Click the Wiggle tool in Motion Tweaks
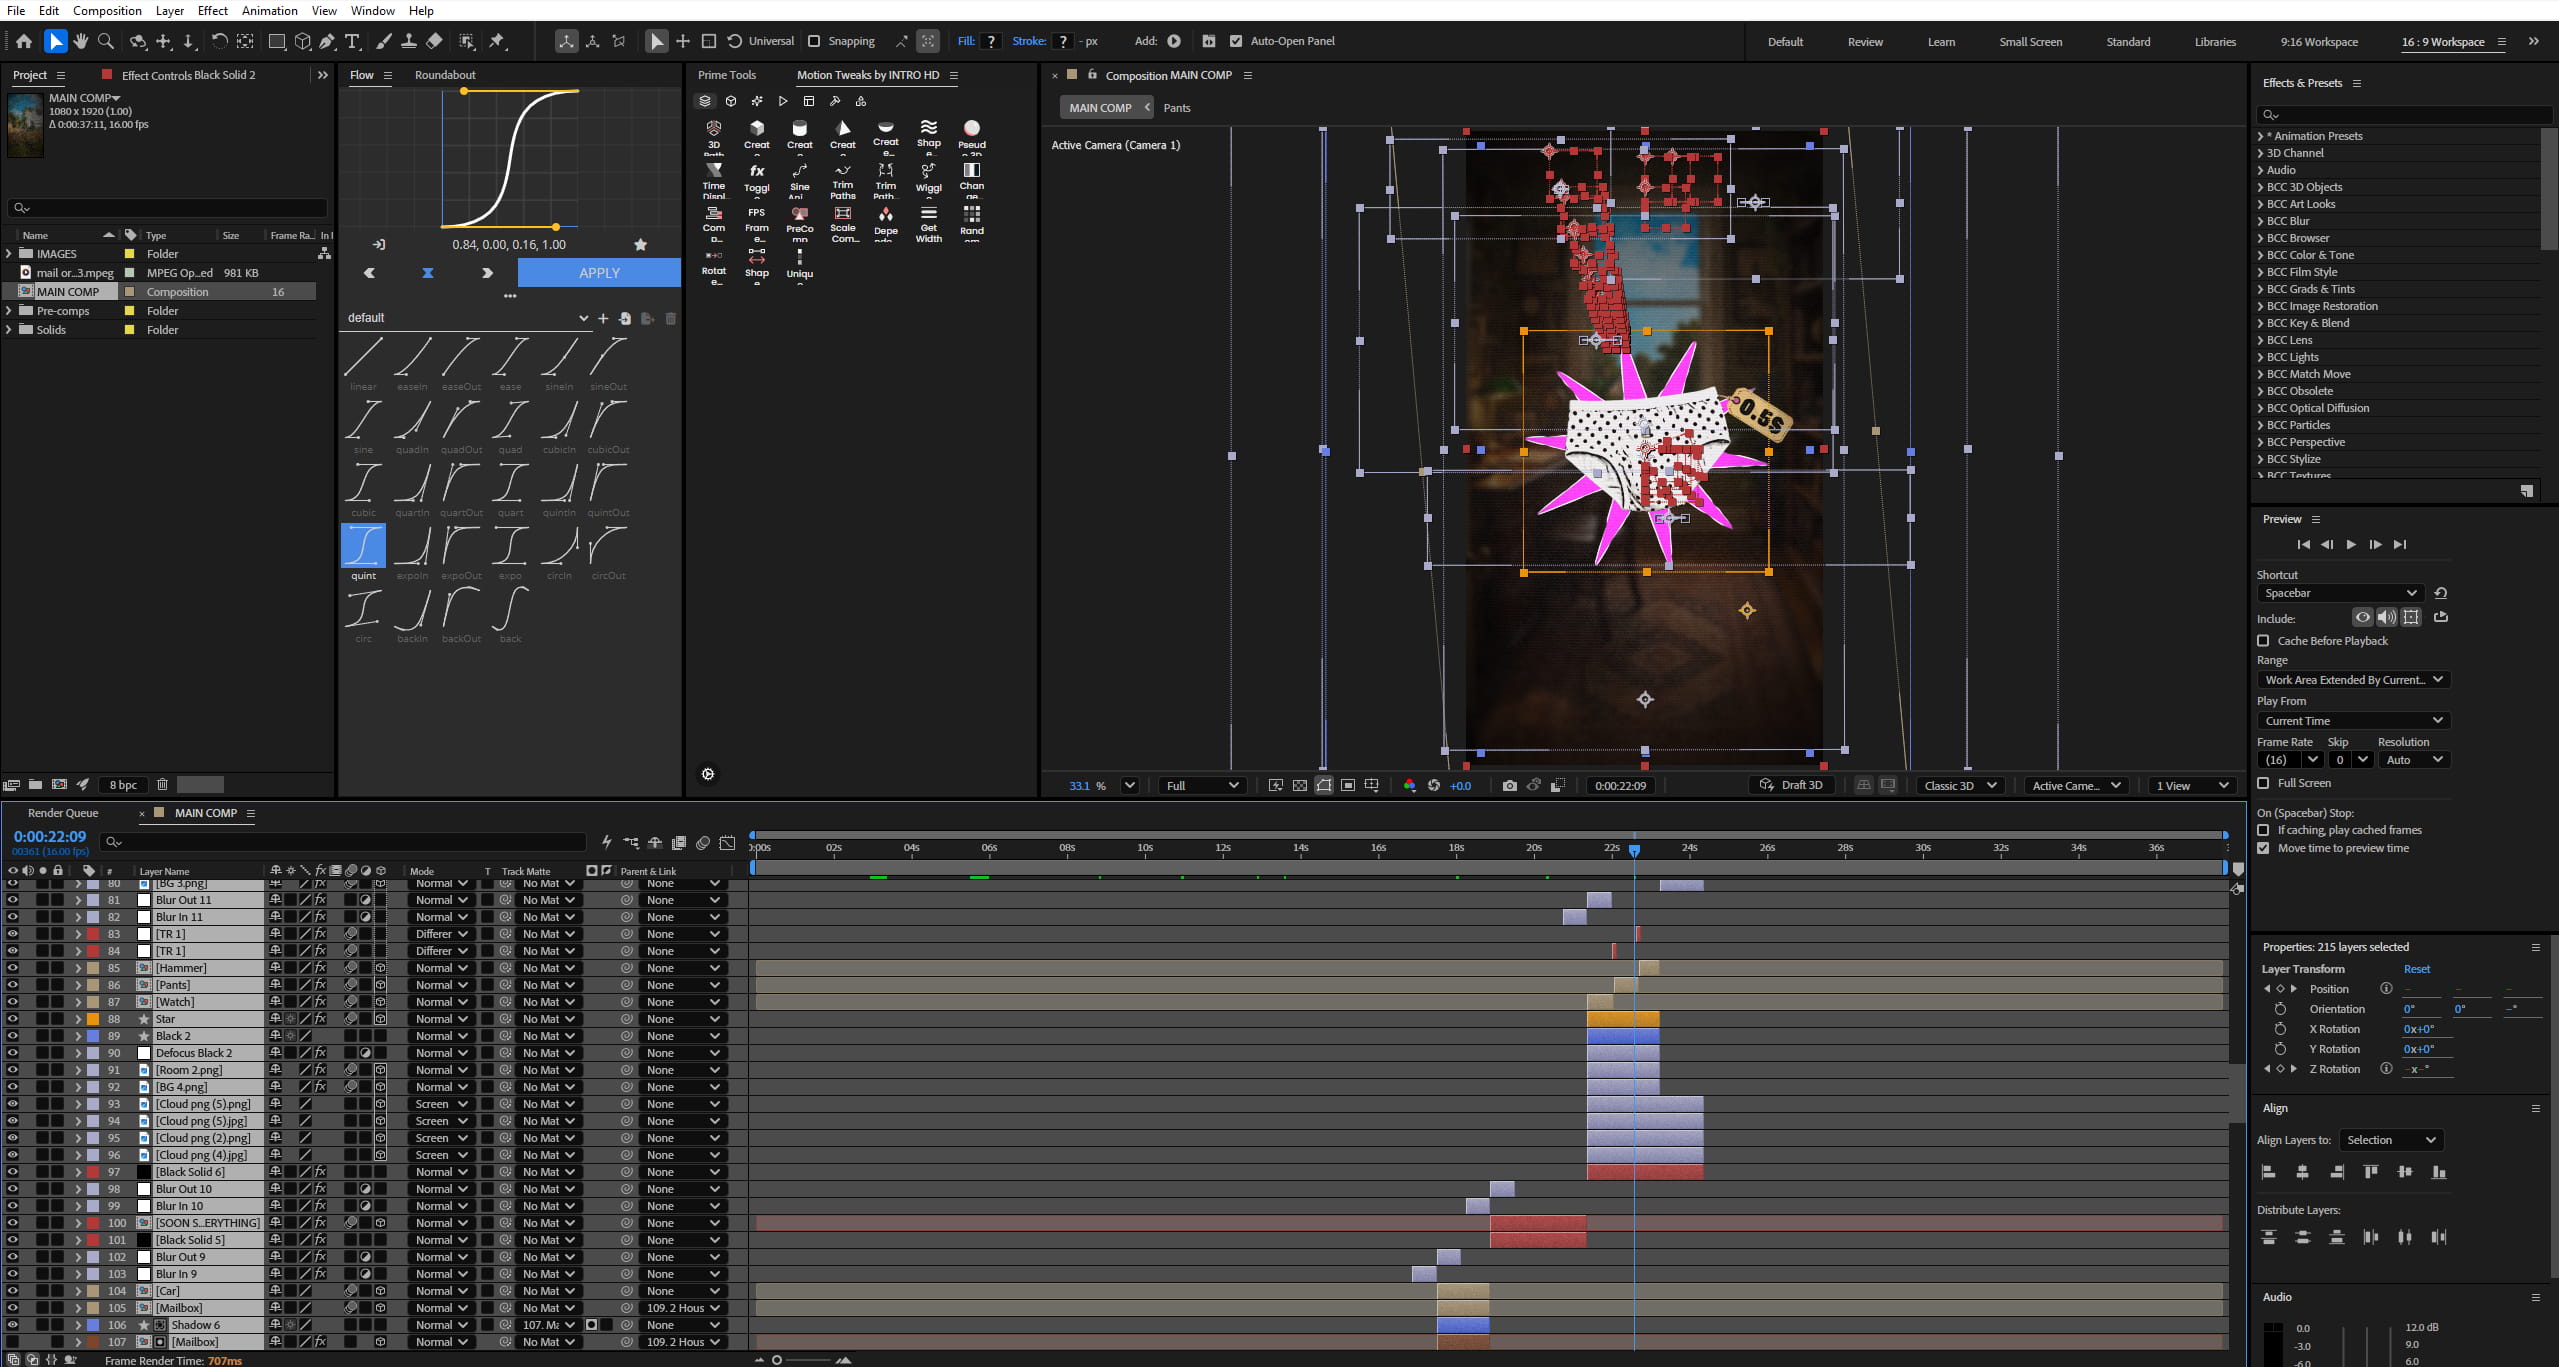The image size is (2559, 1367). click(x=929, y=176)
